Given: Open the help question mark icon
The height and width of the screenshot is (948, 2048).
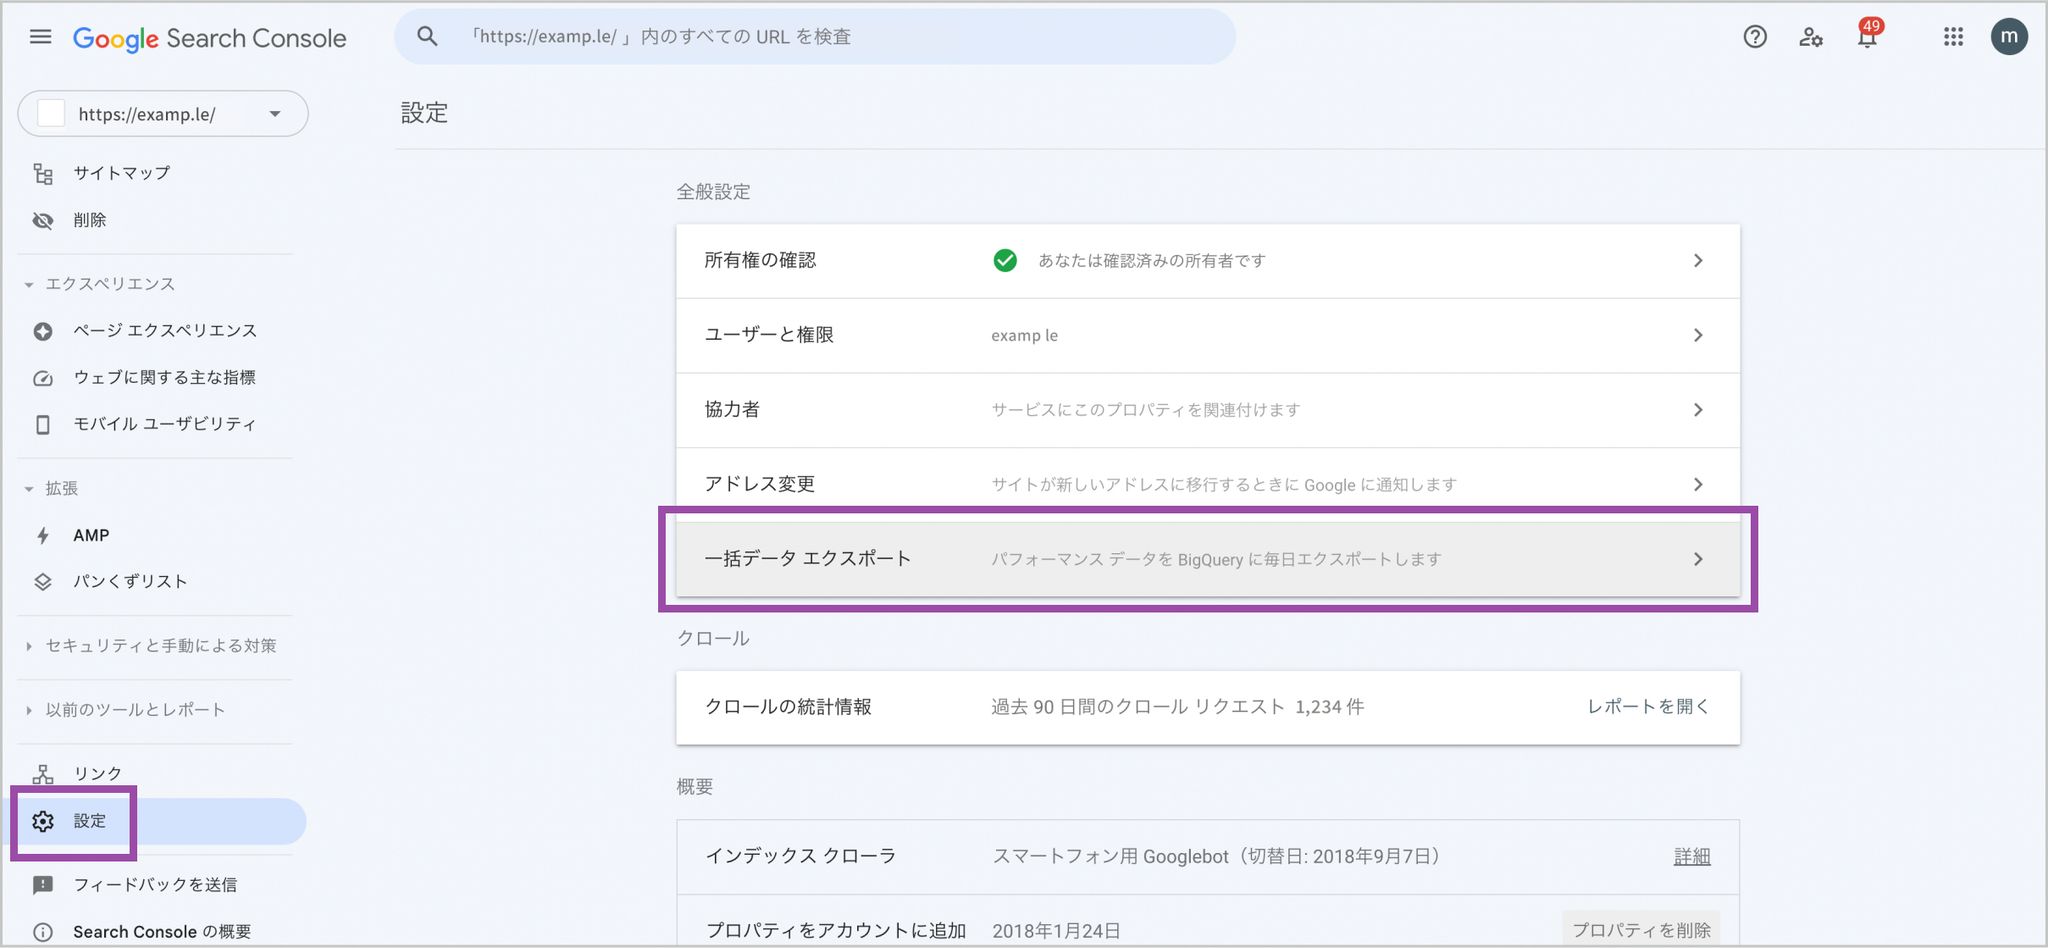Looking at the screenshot, I should click(x=1755, y=37).
